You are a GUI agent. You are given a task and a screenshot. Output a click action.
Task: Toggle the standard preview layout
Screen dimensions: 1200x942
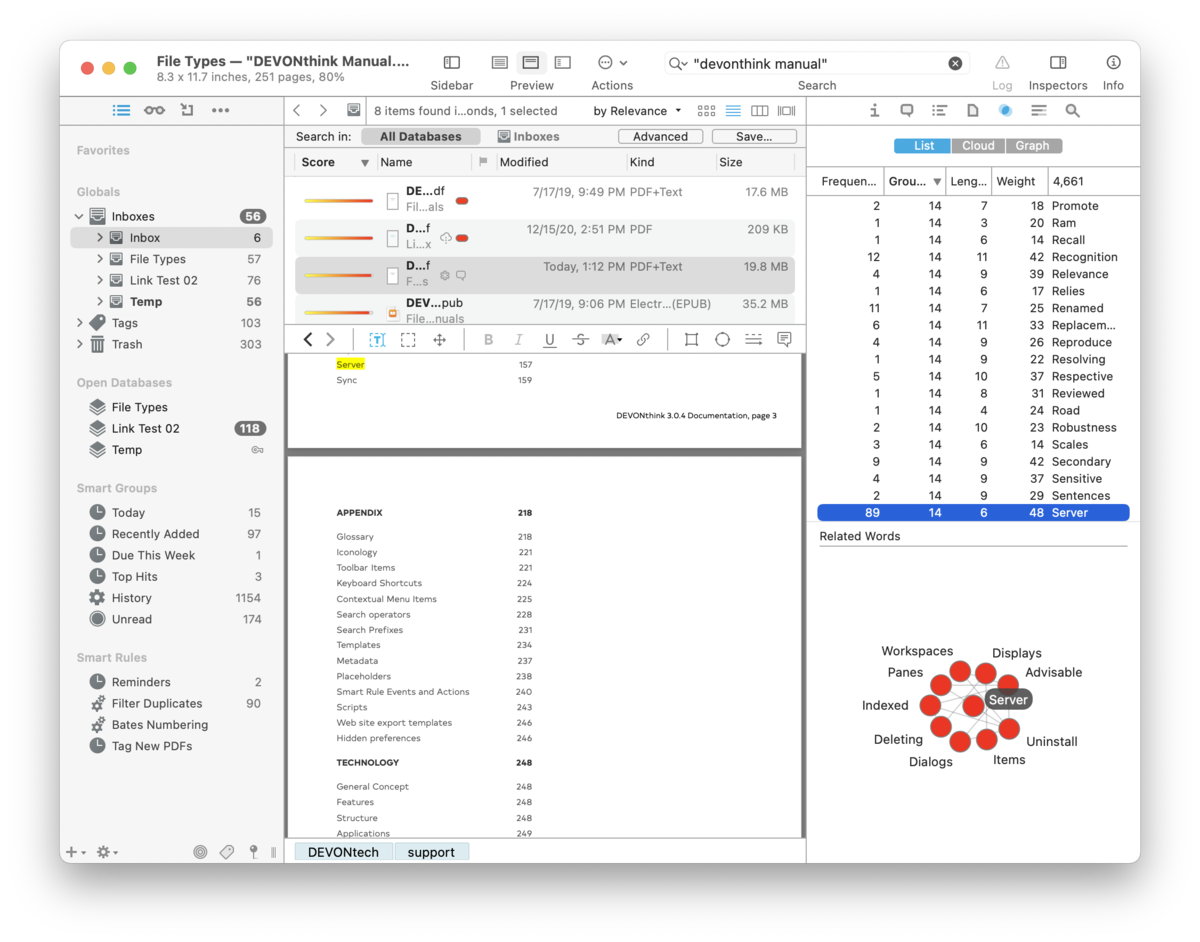531,63
